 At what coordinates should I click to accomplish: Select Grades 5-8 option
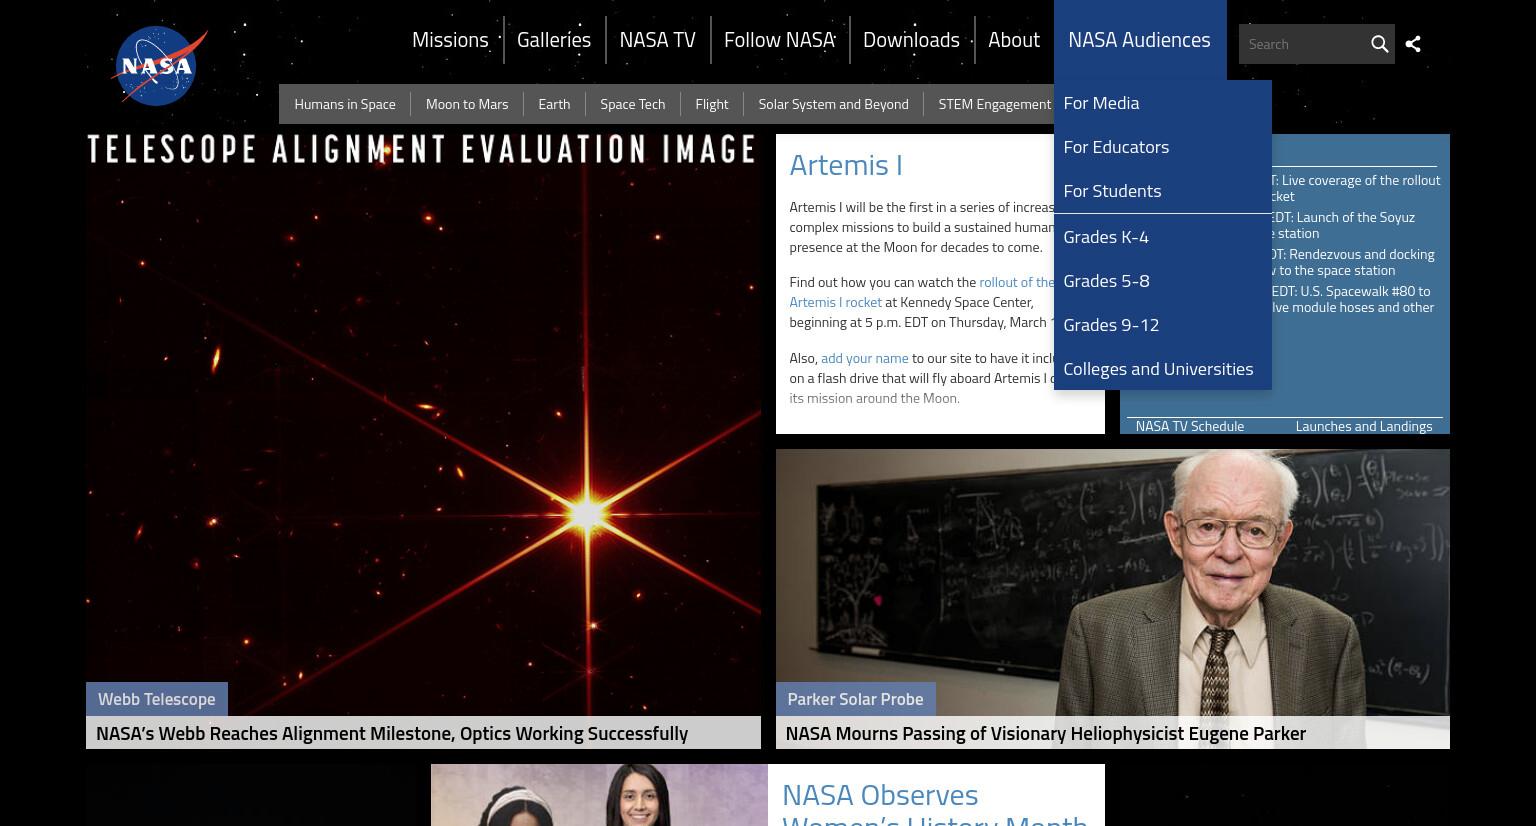1162,281
